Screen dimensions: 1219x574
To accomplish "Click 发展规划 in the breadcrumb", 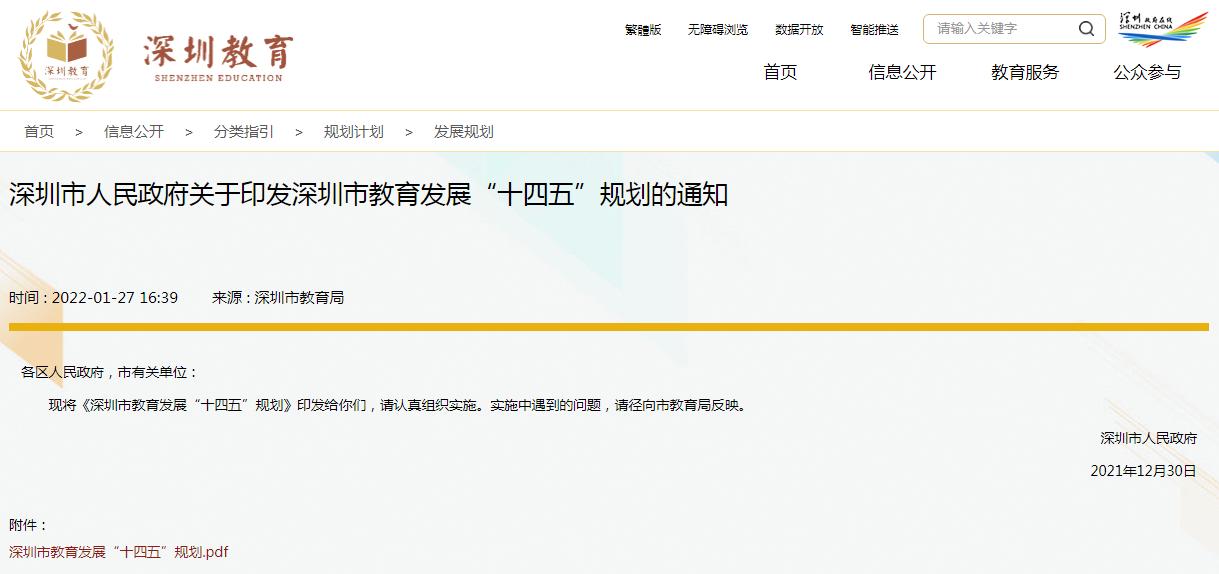I will click(464, 132).
